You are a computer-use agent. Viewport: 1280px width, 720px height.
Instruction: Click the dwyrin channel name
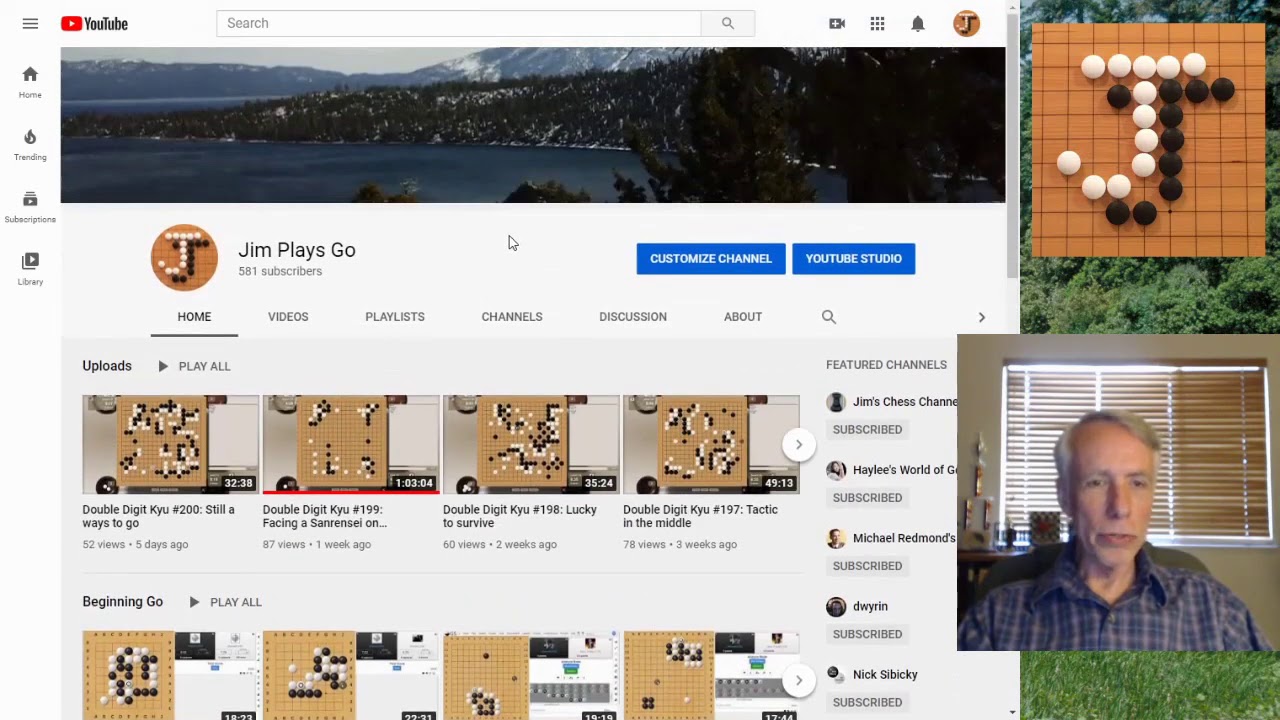870,606
